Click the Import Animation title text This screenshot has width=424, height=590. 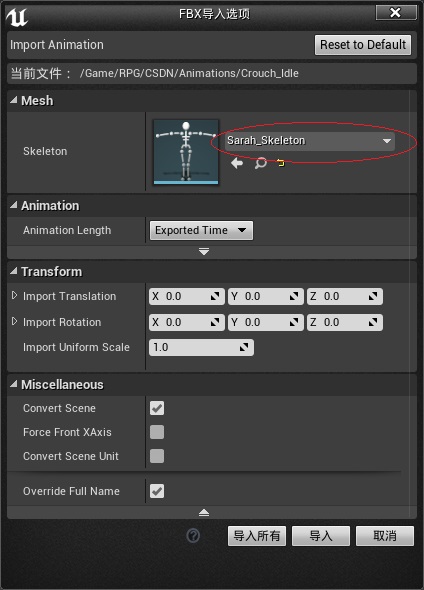(57, 45)
